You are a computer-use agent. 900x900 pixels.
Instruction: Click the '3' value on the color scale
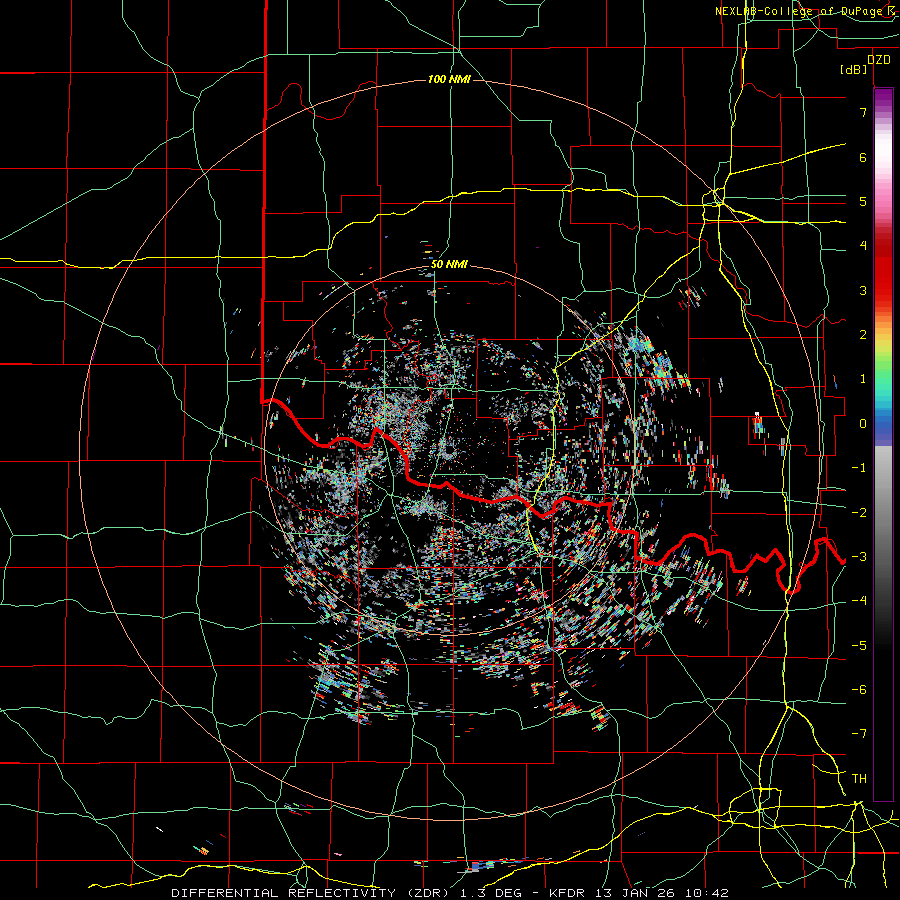click(863, 290)
